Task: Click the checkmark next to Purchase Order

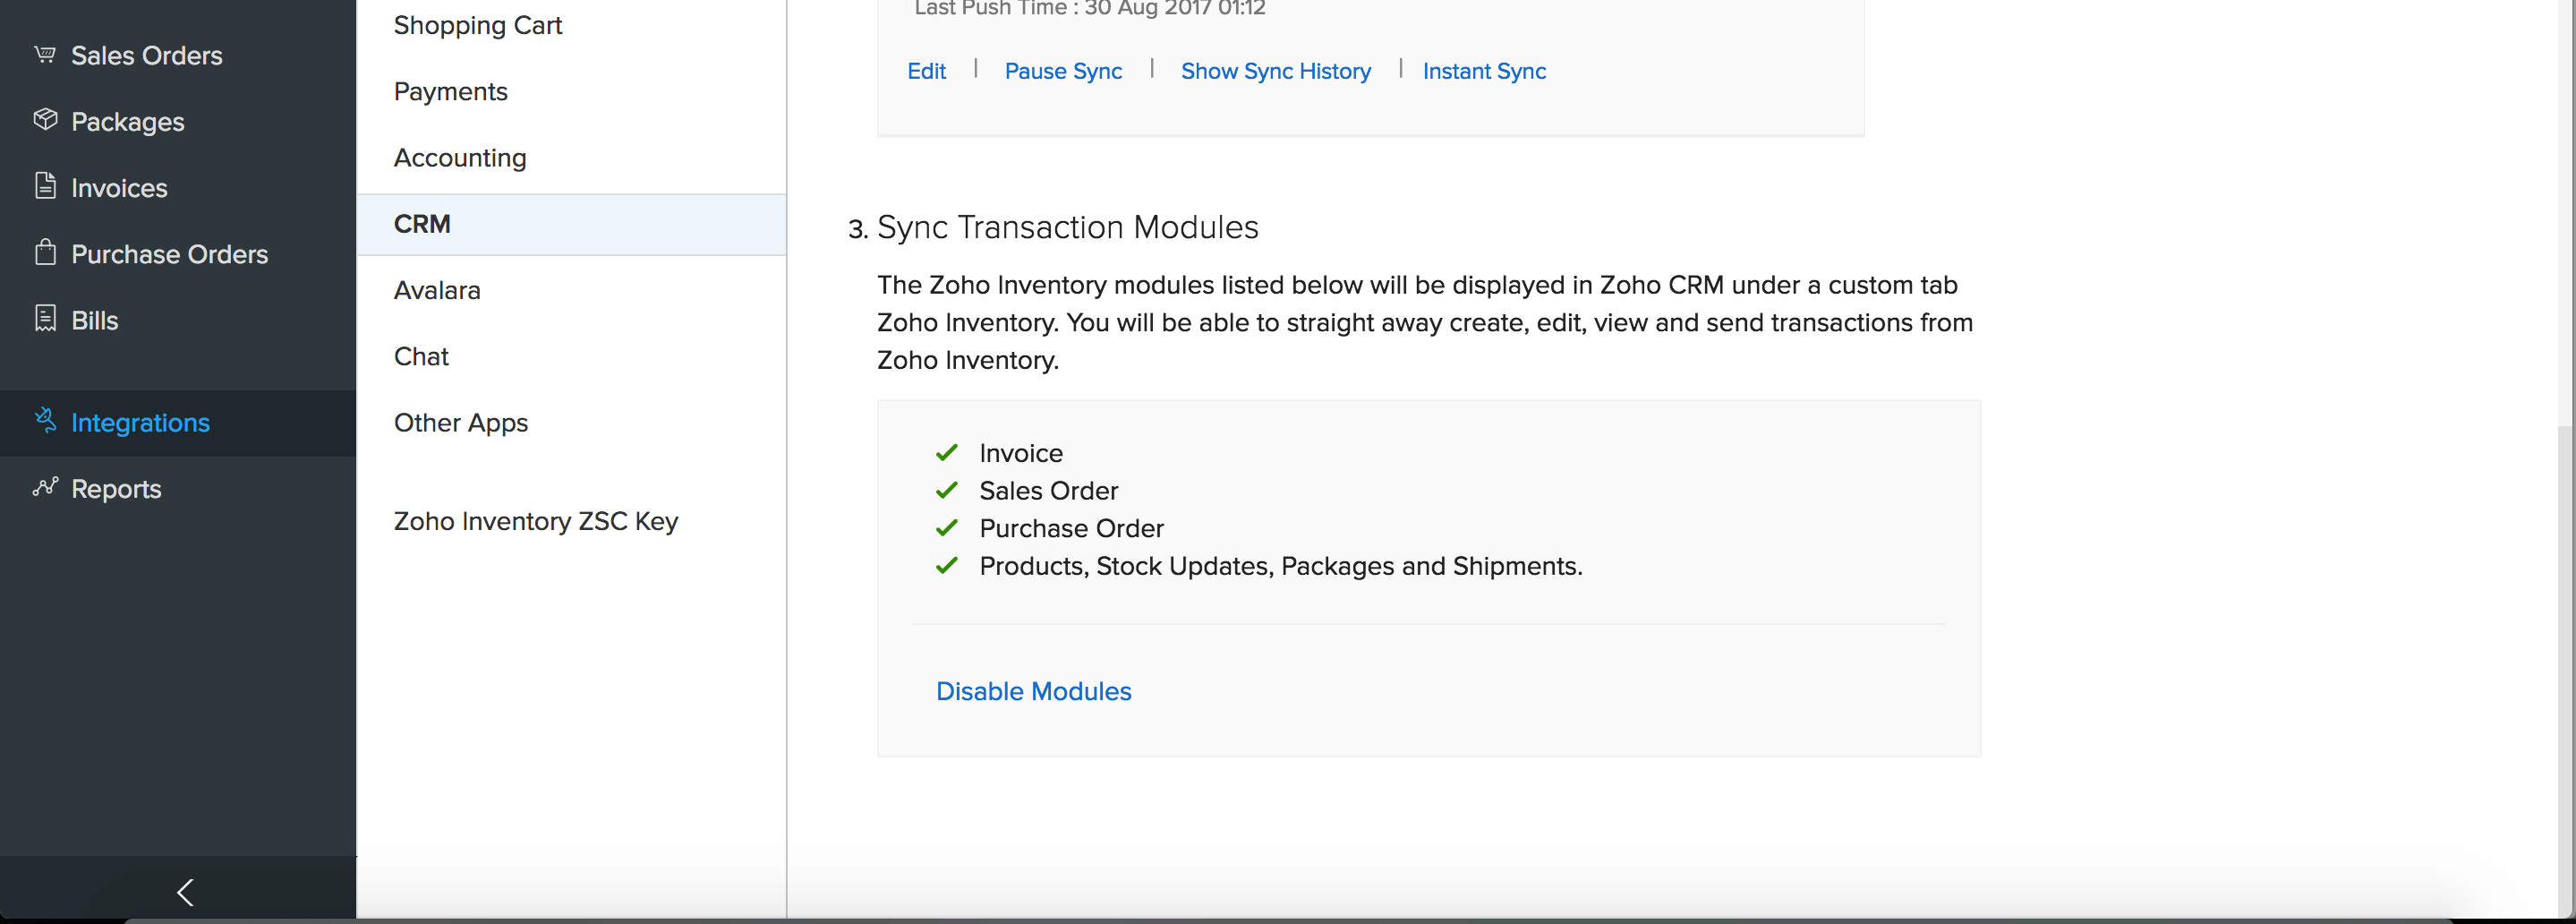Action: click(x=946, y=528)
